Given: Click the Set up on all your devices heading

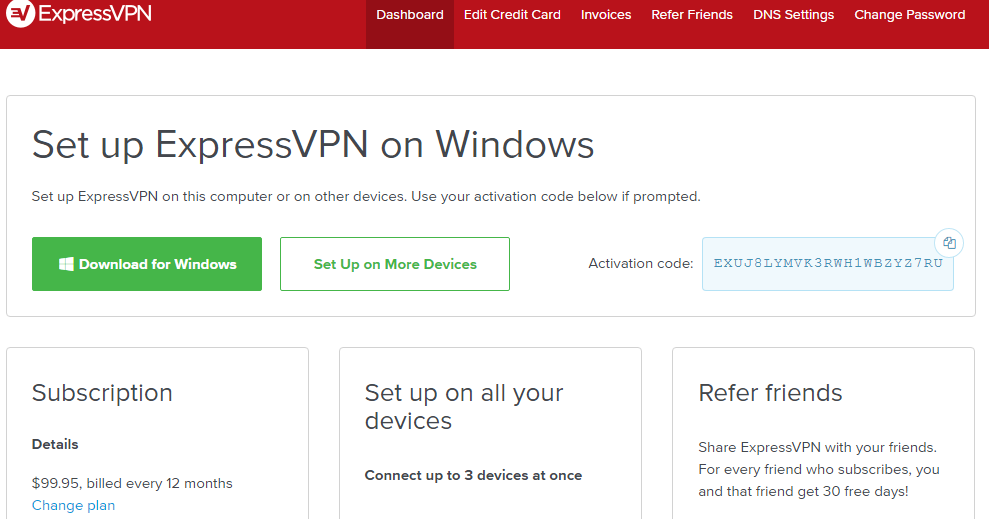Looking at the screenshot, I should [x=464, y=406].
